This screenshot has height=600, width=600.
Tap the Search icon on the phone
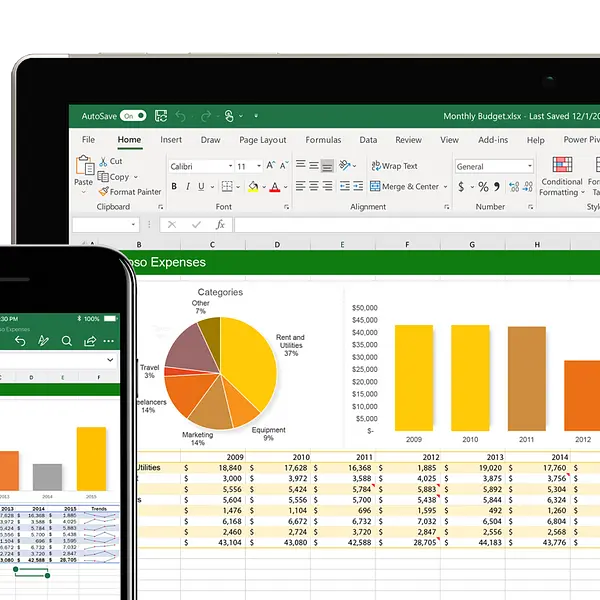(x=67, y=341)
